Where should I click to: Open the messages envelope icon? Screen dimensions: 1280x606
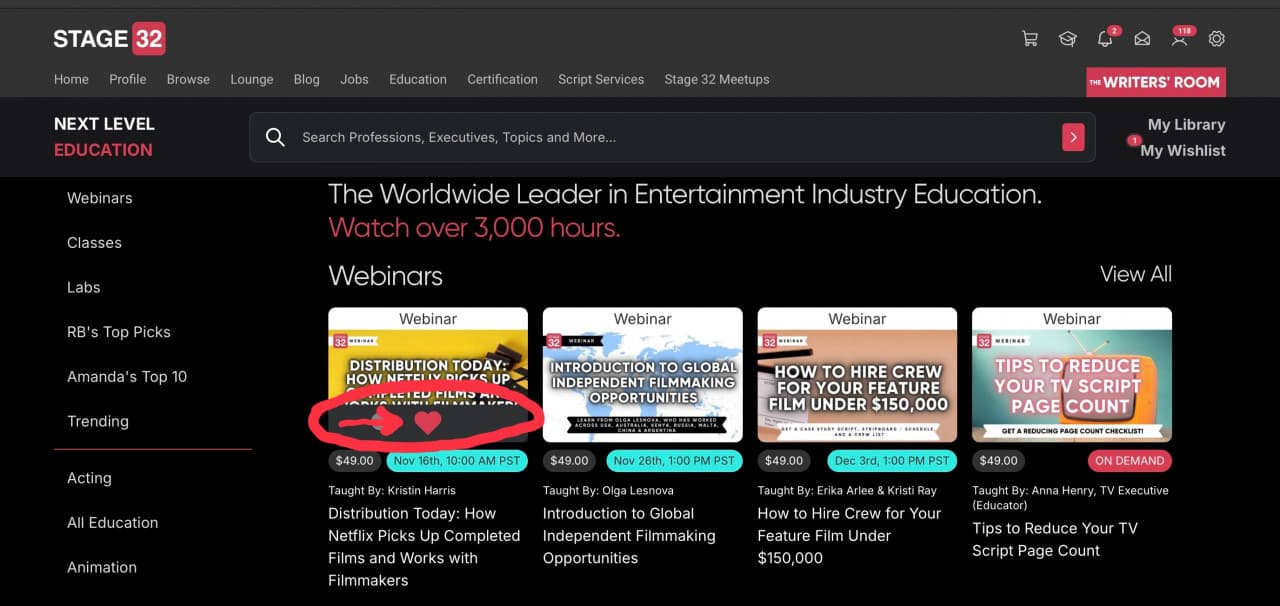click(1142, 39)
